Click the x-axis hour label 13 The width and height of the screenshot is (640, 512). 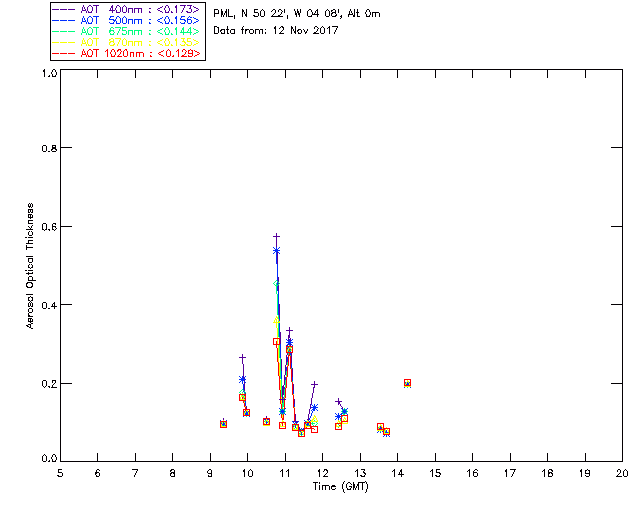click(360, 473)
